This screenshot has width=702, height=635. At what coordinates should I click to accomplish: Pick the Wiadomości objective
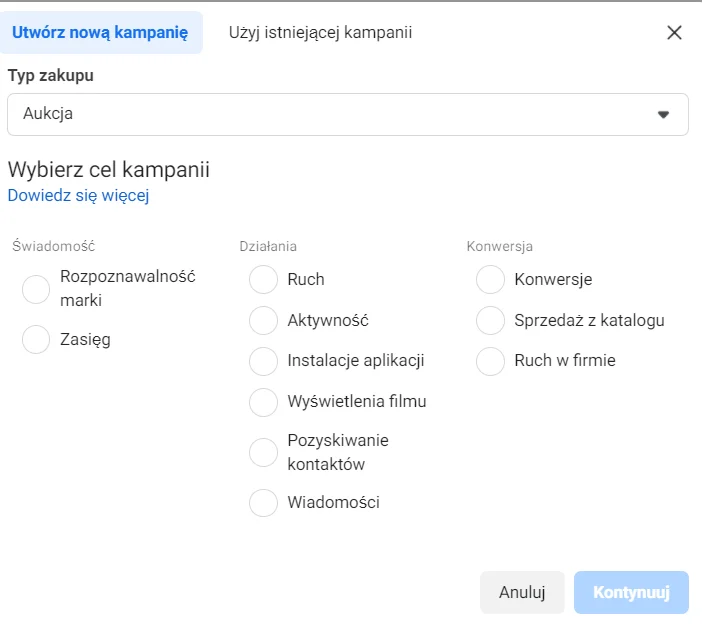click(263, 502)
